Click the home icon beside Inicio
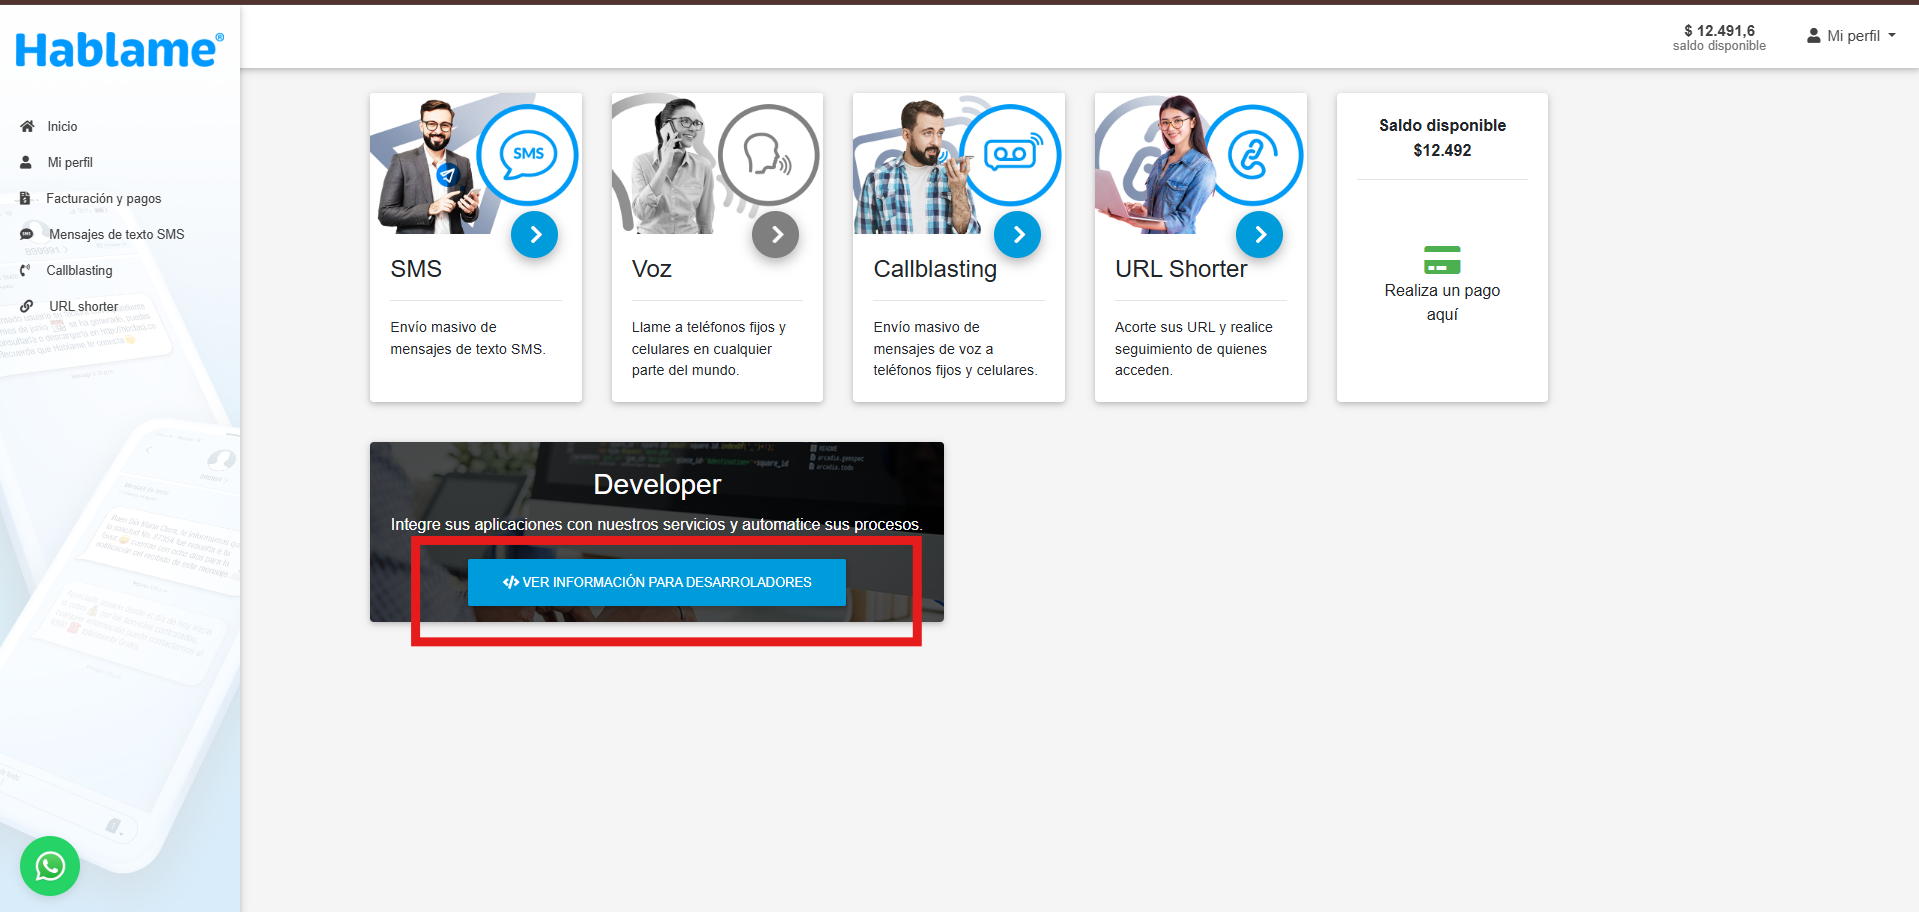The height and width of the screenshot is (912, 1919). (27, 126)
